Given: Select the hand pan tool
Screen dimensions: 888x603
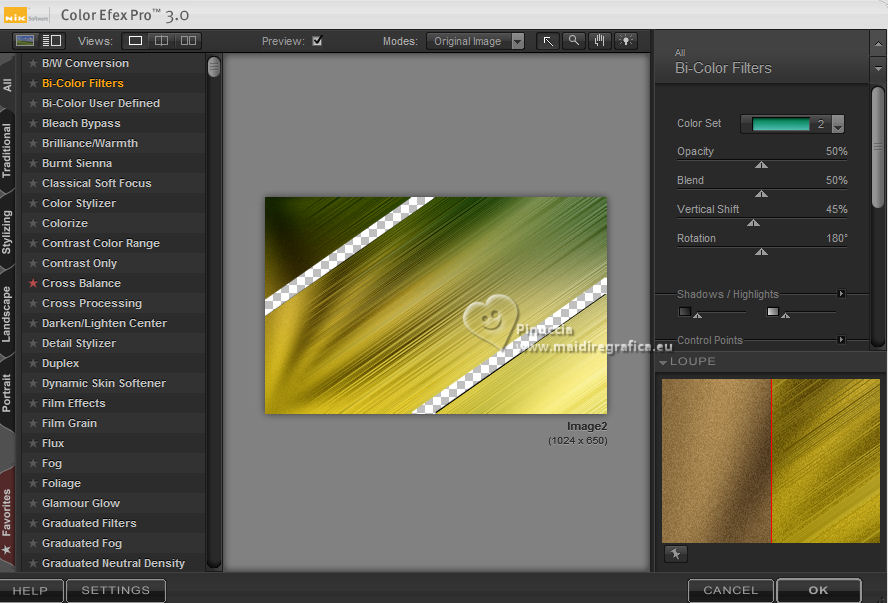Looking at the screenshot, I should [600, 41].
